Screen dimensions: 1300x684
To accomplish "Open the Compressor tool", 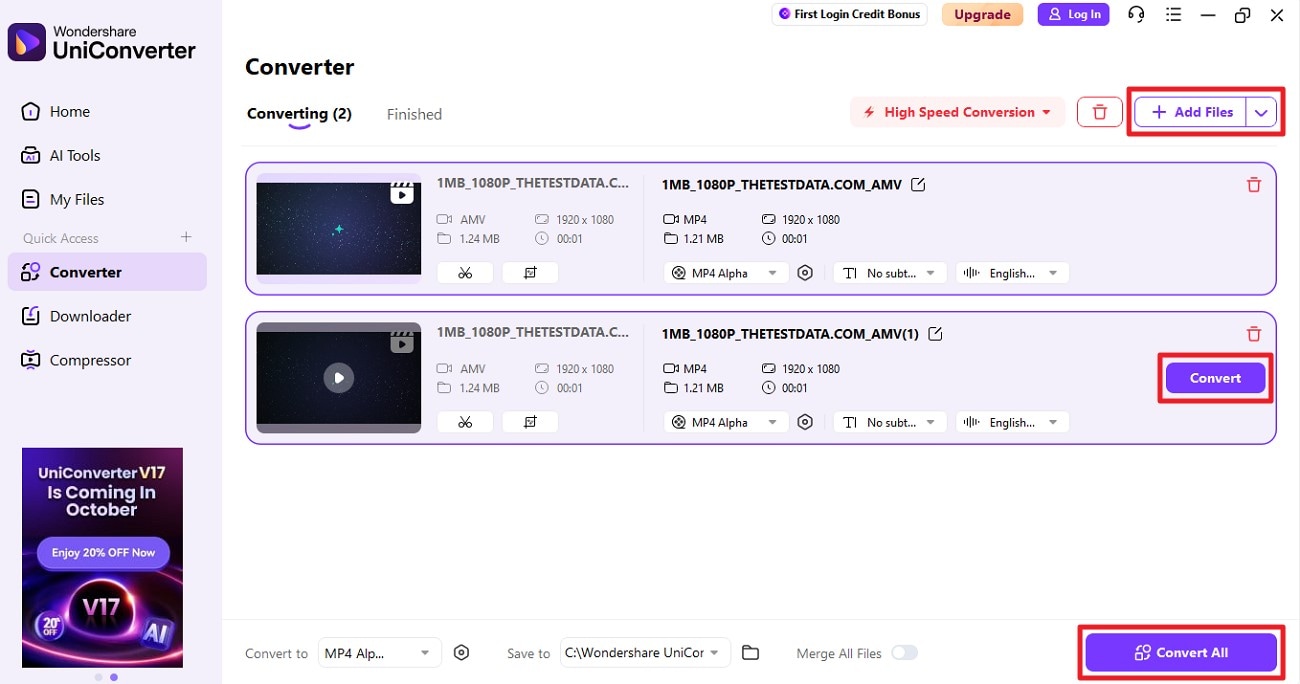I will (76, 360).
